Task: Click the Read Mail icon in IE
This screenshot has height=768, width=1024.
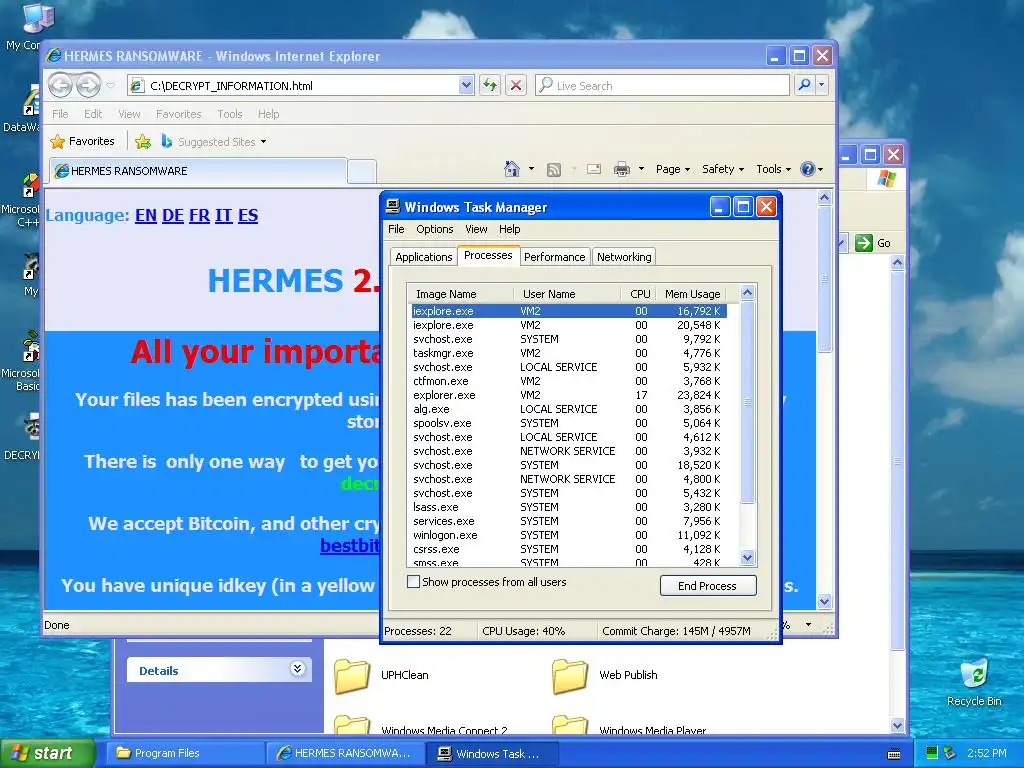Action: 594,169
